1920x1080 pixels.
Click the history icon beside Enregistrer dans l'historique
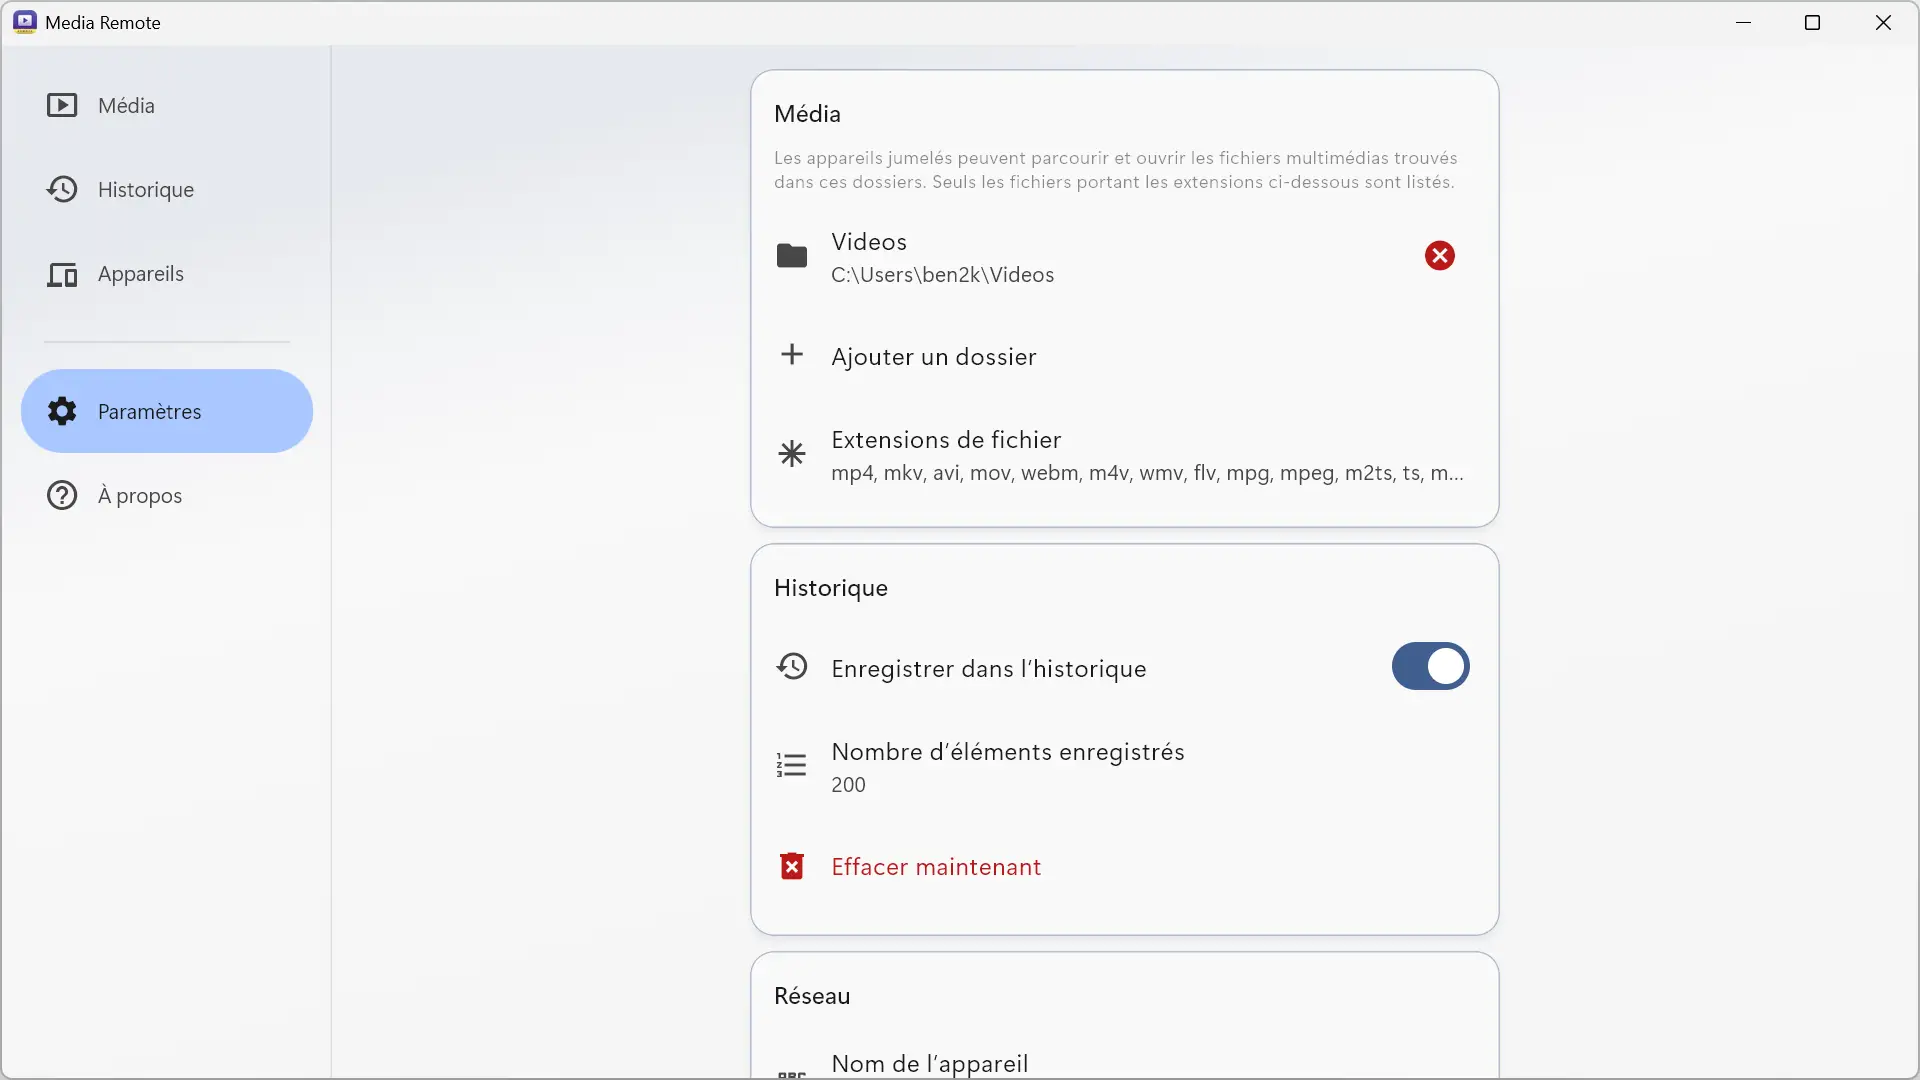[792, 666]
